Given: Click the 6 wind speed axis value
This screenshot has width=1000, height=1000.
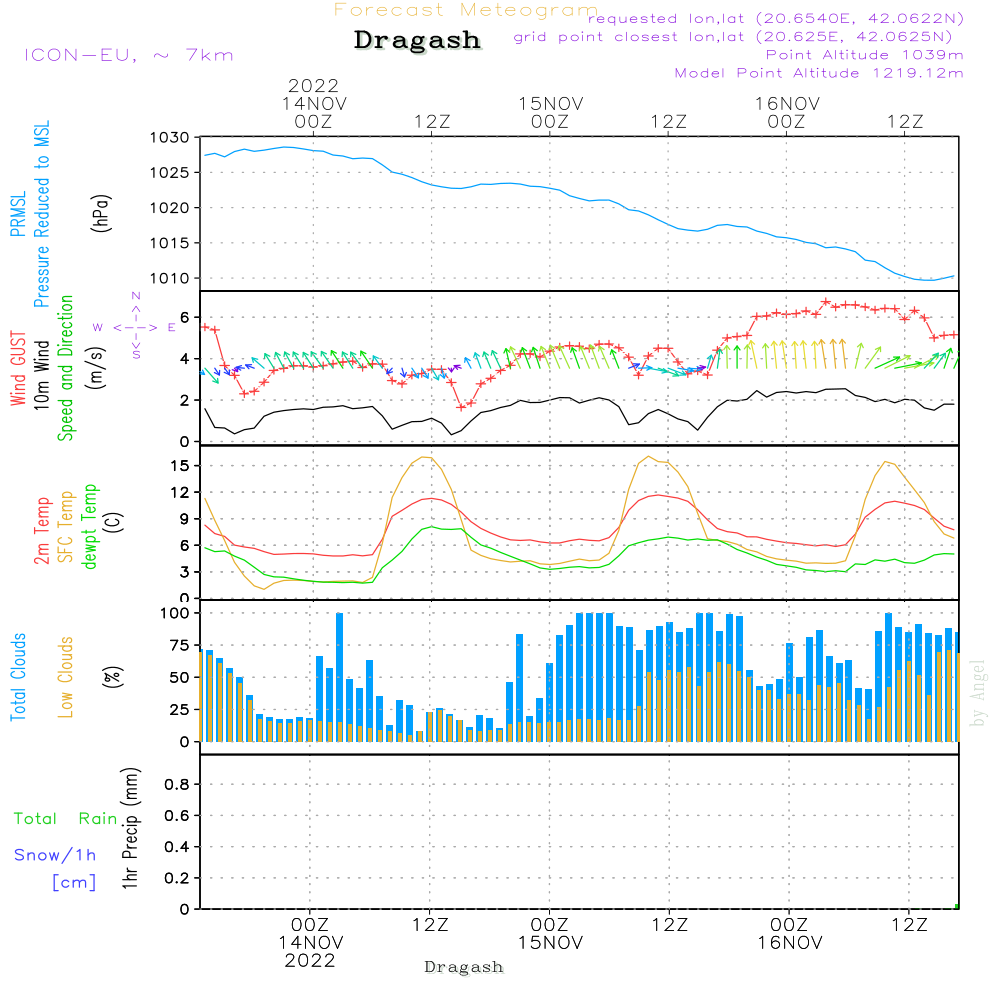Looking at the screenshot, I should (185, 318).
